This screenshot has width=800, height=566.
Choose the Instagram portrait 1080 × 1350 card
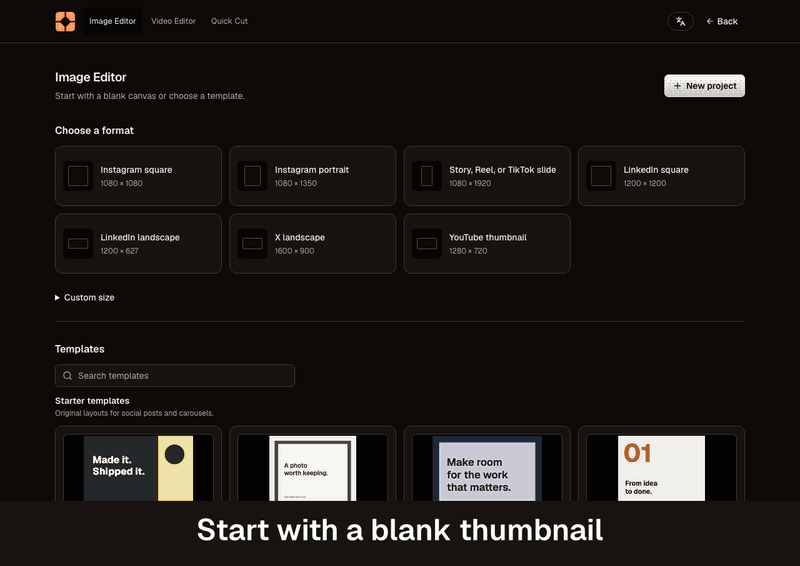313,176
